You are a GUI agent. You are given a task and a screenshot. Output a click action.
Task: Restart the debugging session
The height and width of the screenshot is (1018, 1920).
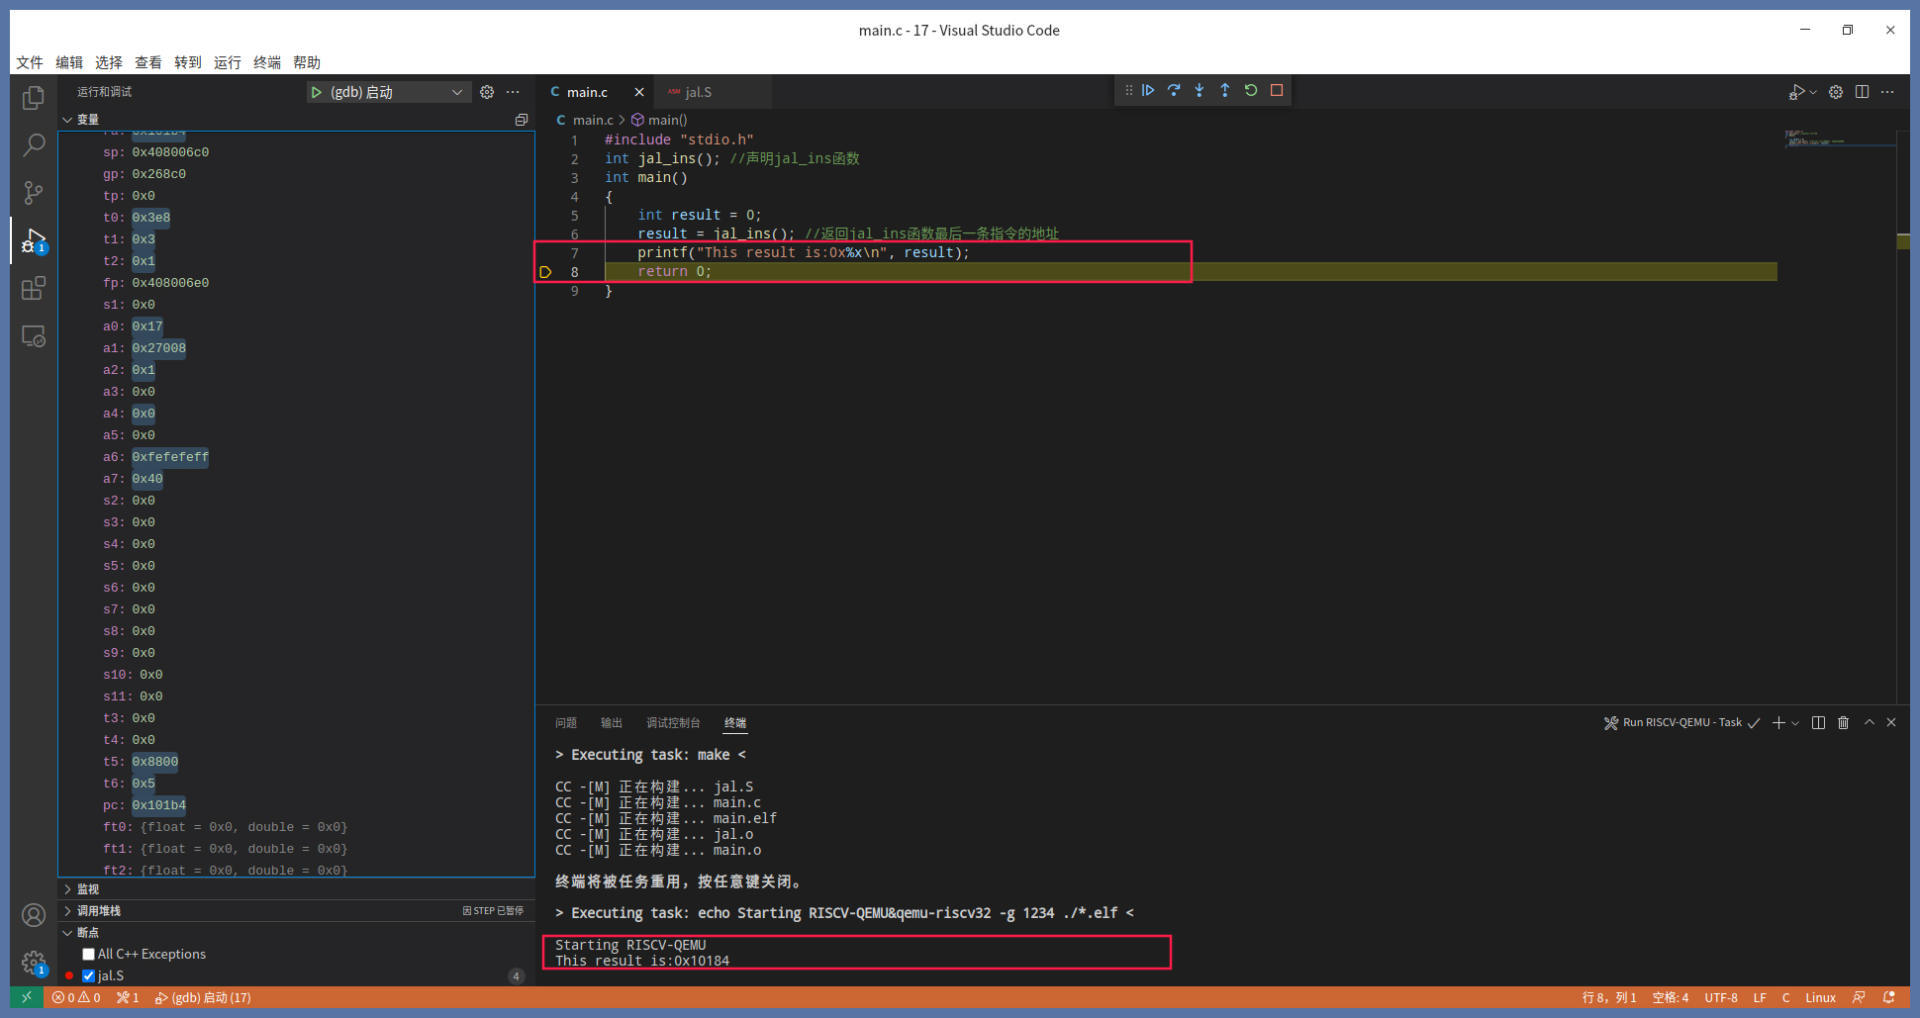[1251, 91]
